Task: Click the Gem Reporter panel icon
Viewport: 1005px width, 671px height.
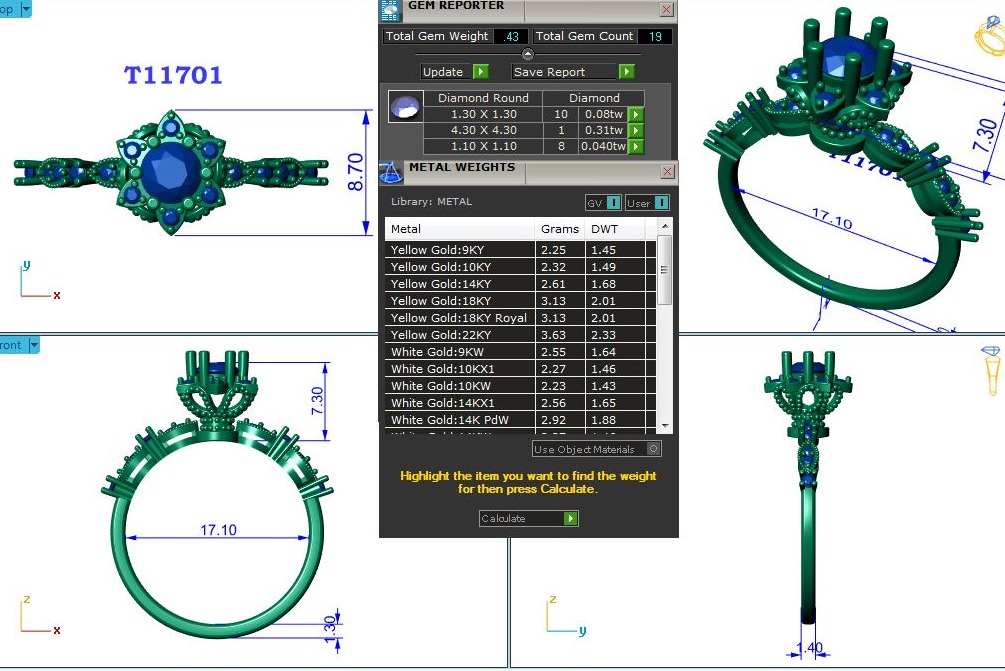Action: [x=390, y=10]
